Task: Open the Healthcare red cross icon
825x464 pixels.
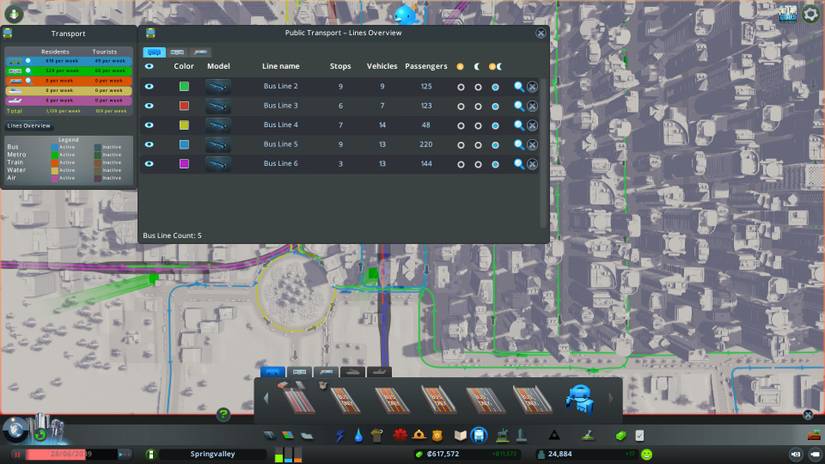Action: point(400,435)
